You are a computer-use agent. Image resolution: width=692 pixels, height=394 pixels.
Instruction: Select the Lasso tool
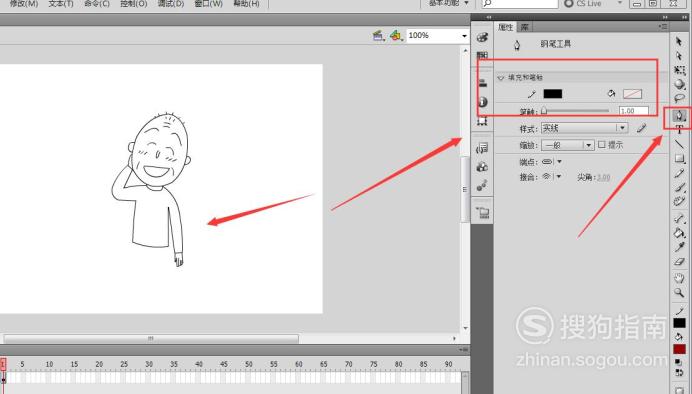pos(679,98)
